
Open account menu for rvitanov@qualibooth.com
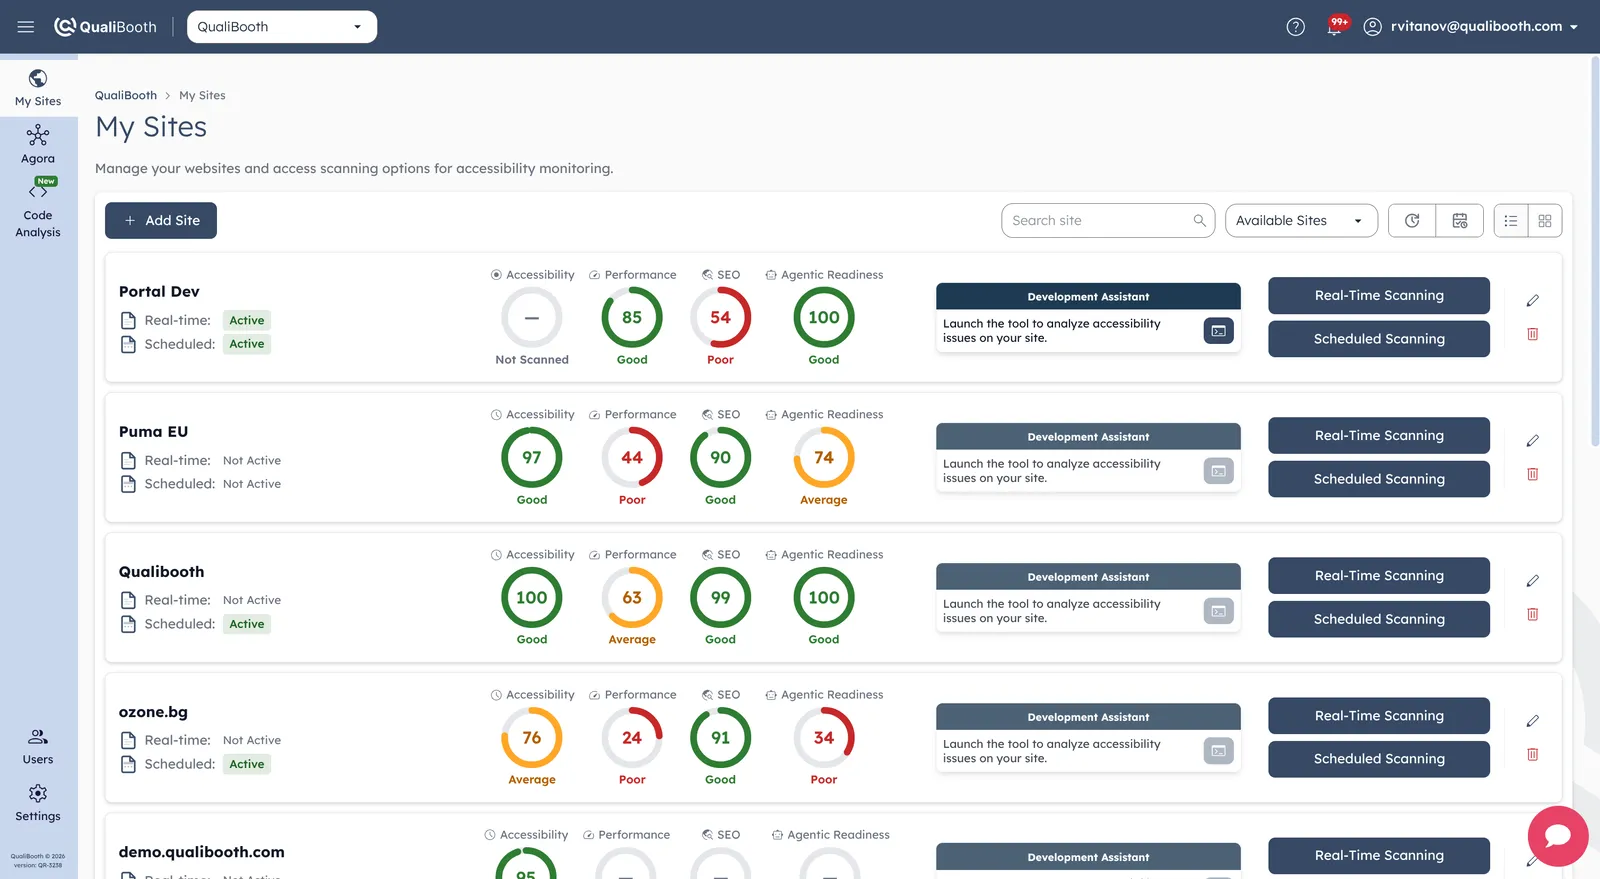[1470, 27]
